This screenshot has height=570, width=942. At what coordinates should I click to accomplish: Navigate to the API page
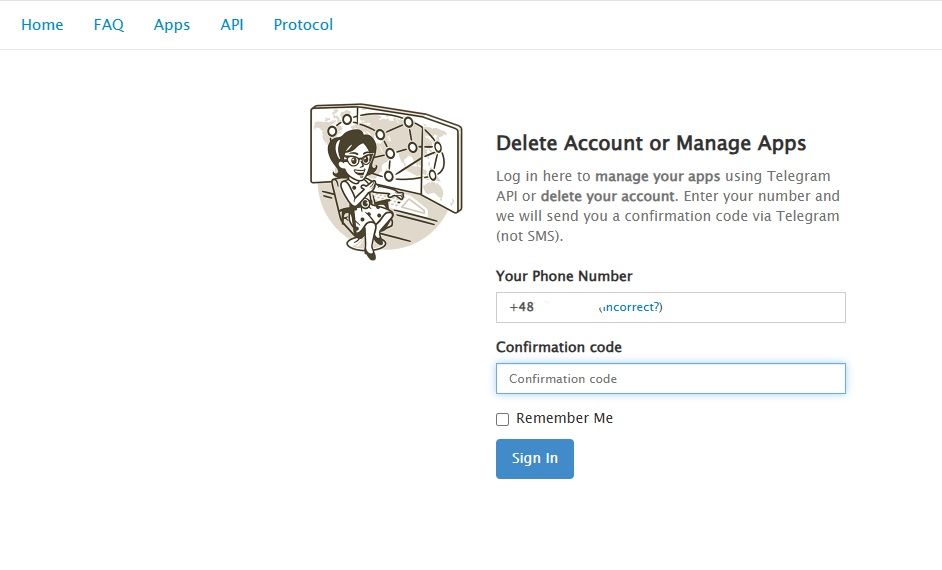pyautogui.click(x=232, y=25)
